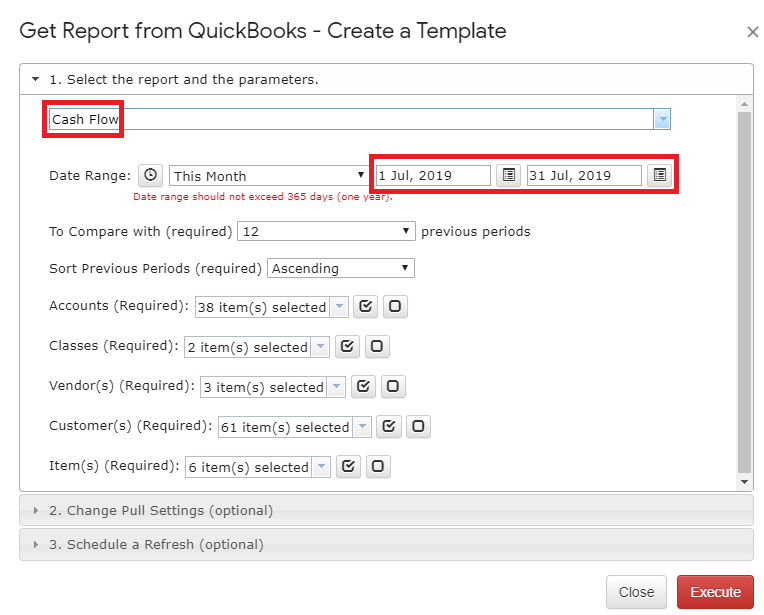Screen dimensions: 764x615
Task: Click the vertical scrollbar in parameters panel
Action: [x=744, y=290]
